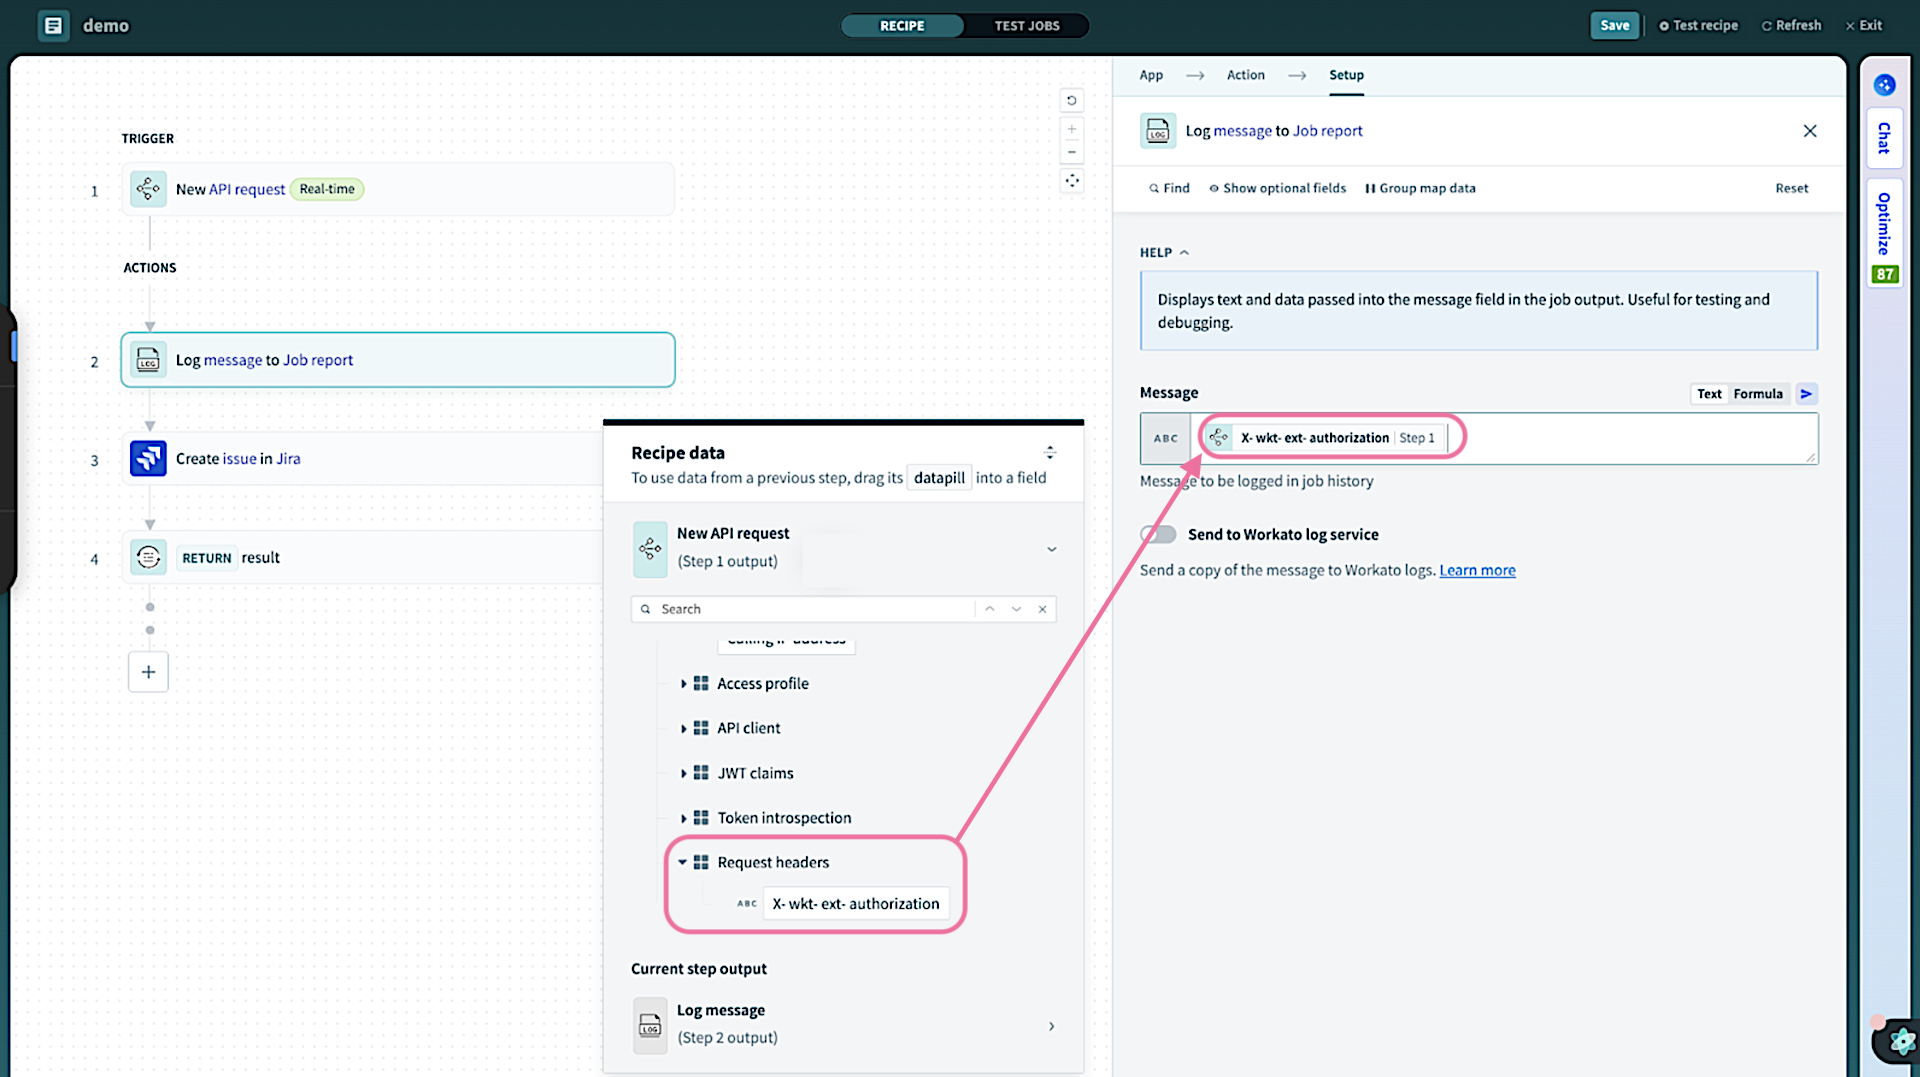Click the blue formula arrow icon beside Formula
The image size is (1920, 1077).
point(1806,393)
